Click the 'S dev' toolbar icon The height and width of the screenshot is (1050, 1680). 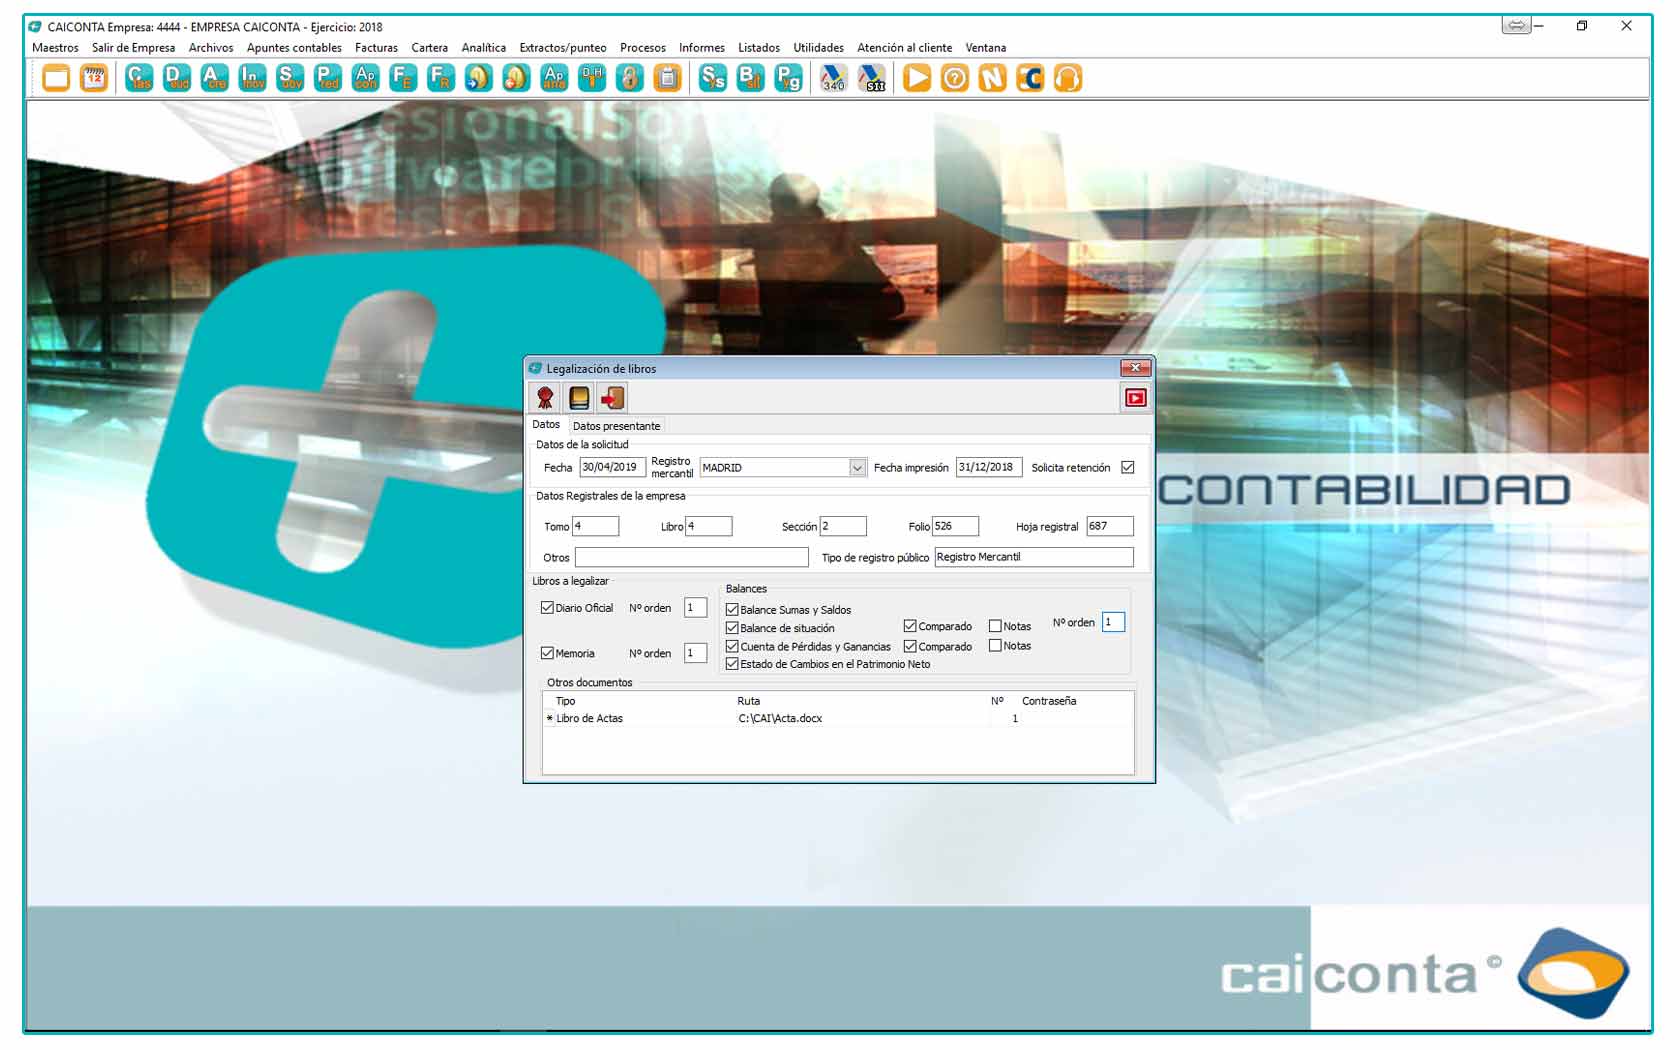290,78
